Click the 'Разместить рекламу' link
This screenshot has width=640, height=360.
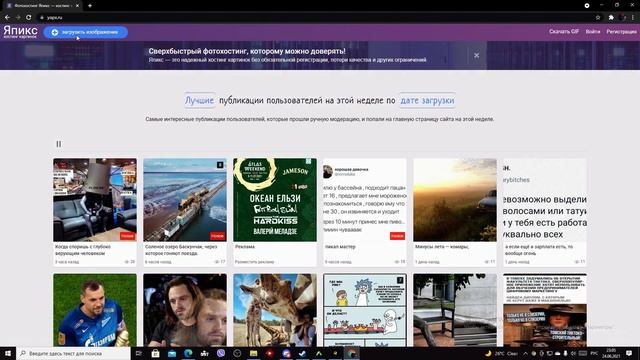click(254, 262)
